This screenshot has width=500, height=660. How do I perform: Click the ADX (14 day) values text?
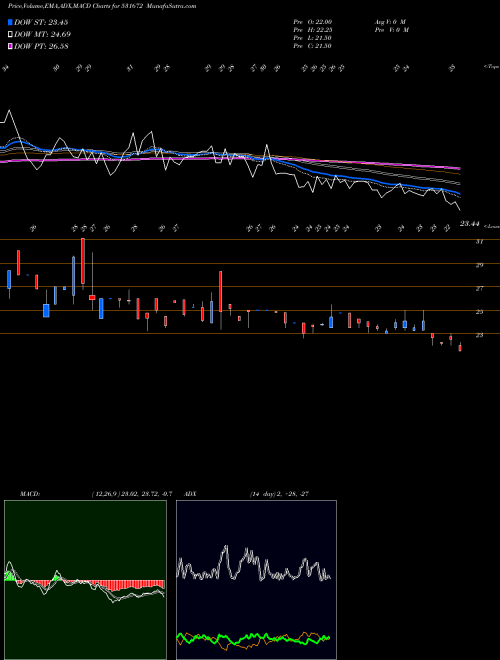pyautogui.click(x=279, y=494)
